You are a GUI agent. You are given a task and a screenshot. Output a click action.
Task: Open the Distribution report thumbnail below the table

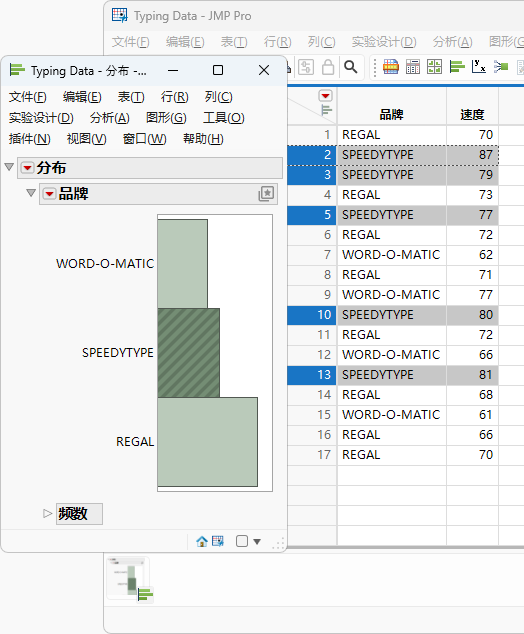130,579
